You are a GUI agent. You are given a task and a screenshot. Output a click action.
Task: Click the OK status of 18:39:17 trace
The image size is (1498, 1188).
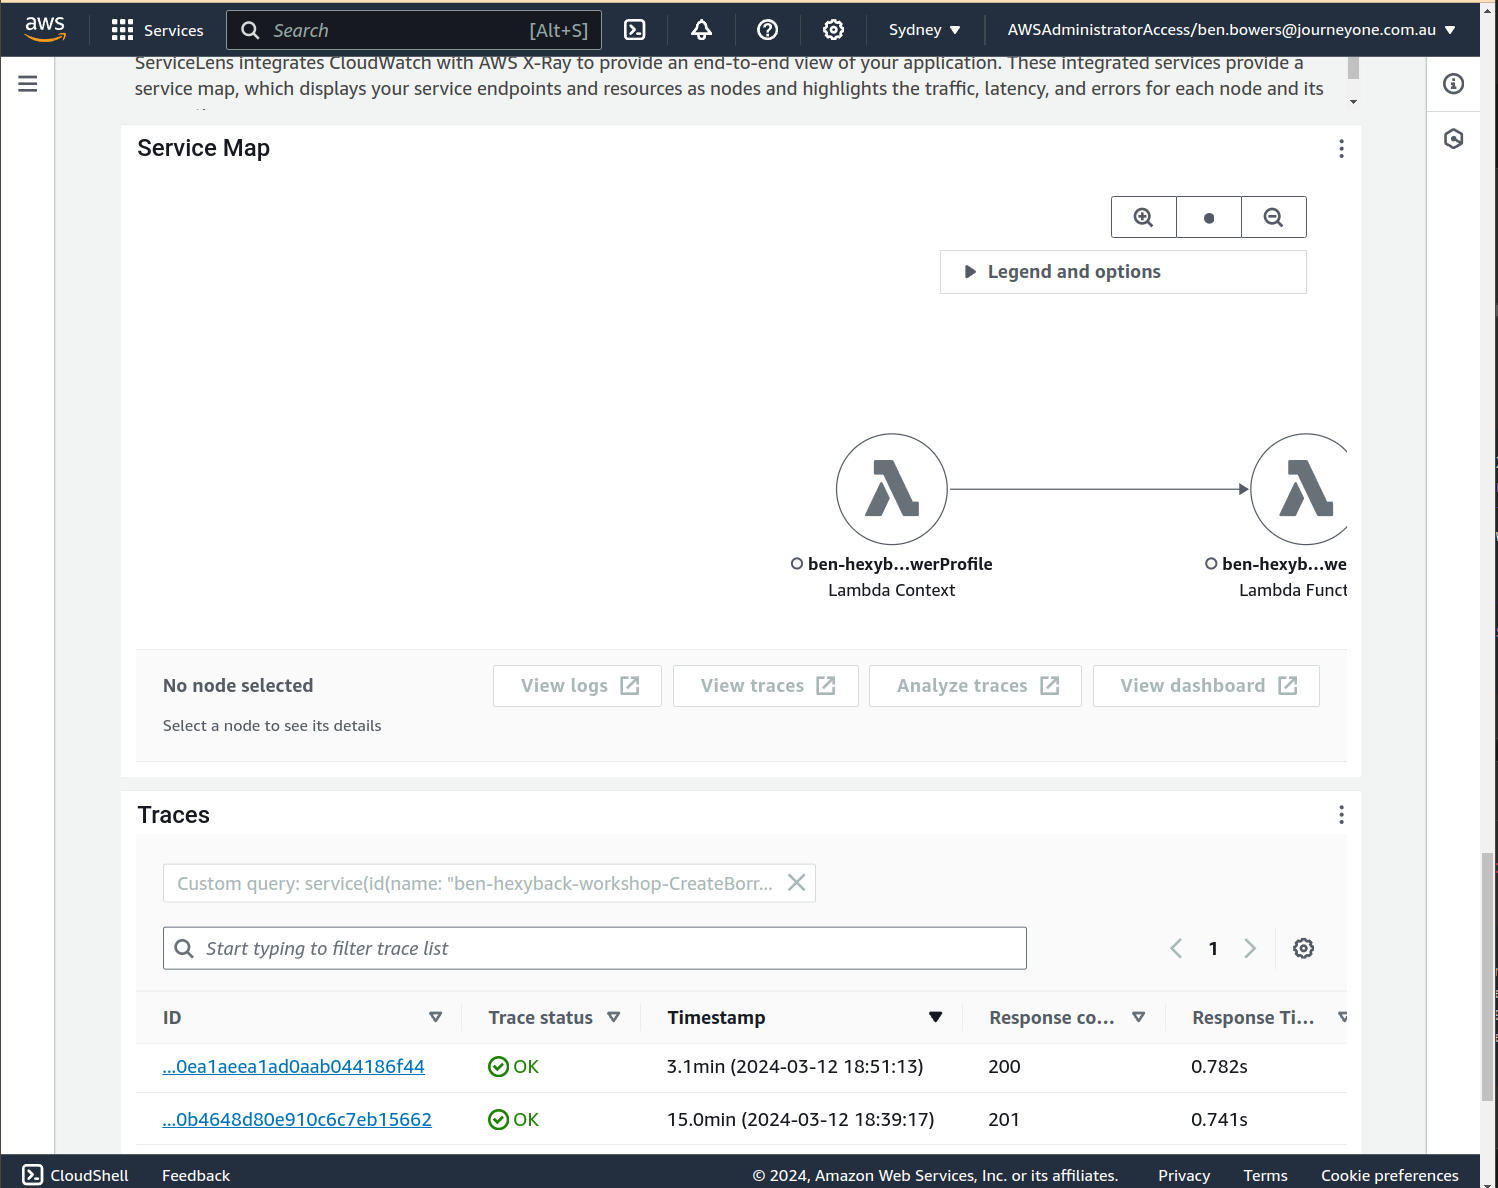pos(514,1120)
